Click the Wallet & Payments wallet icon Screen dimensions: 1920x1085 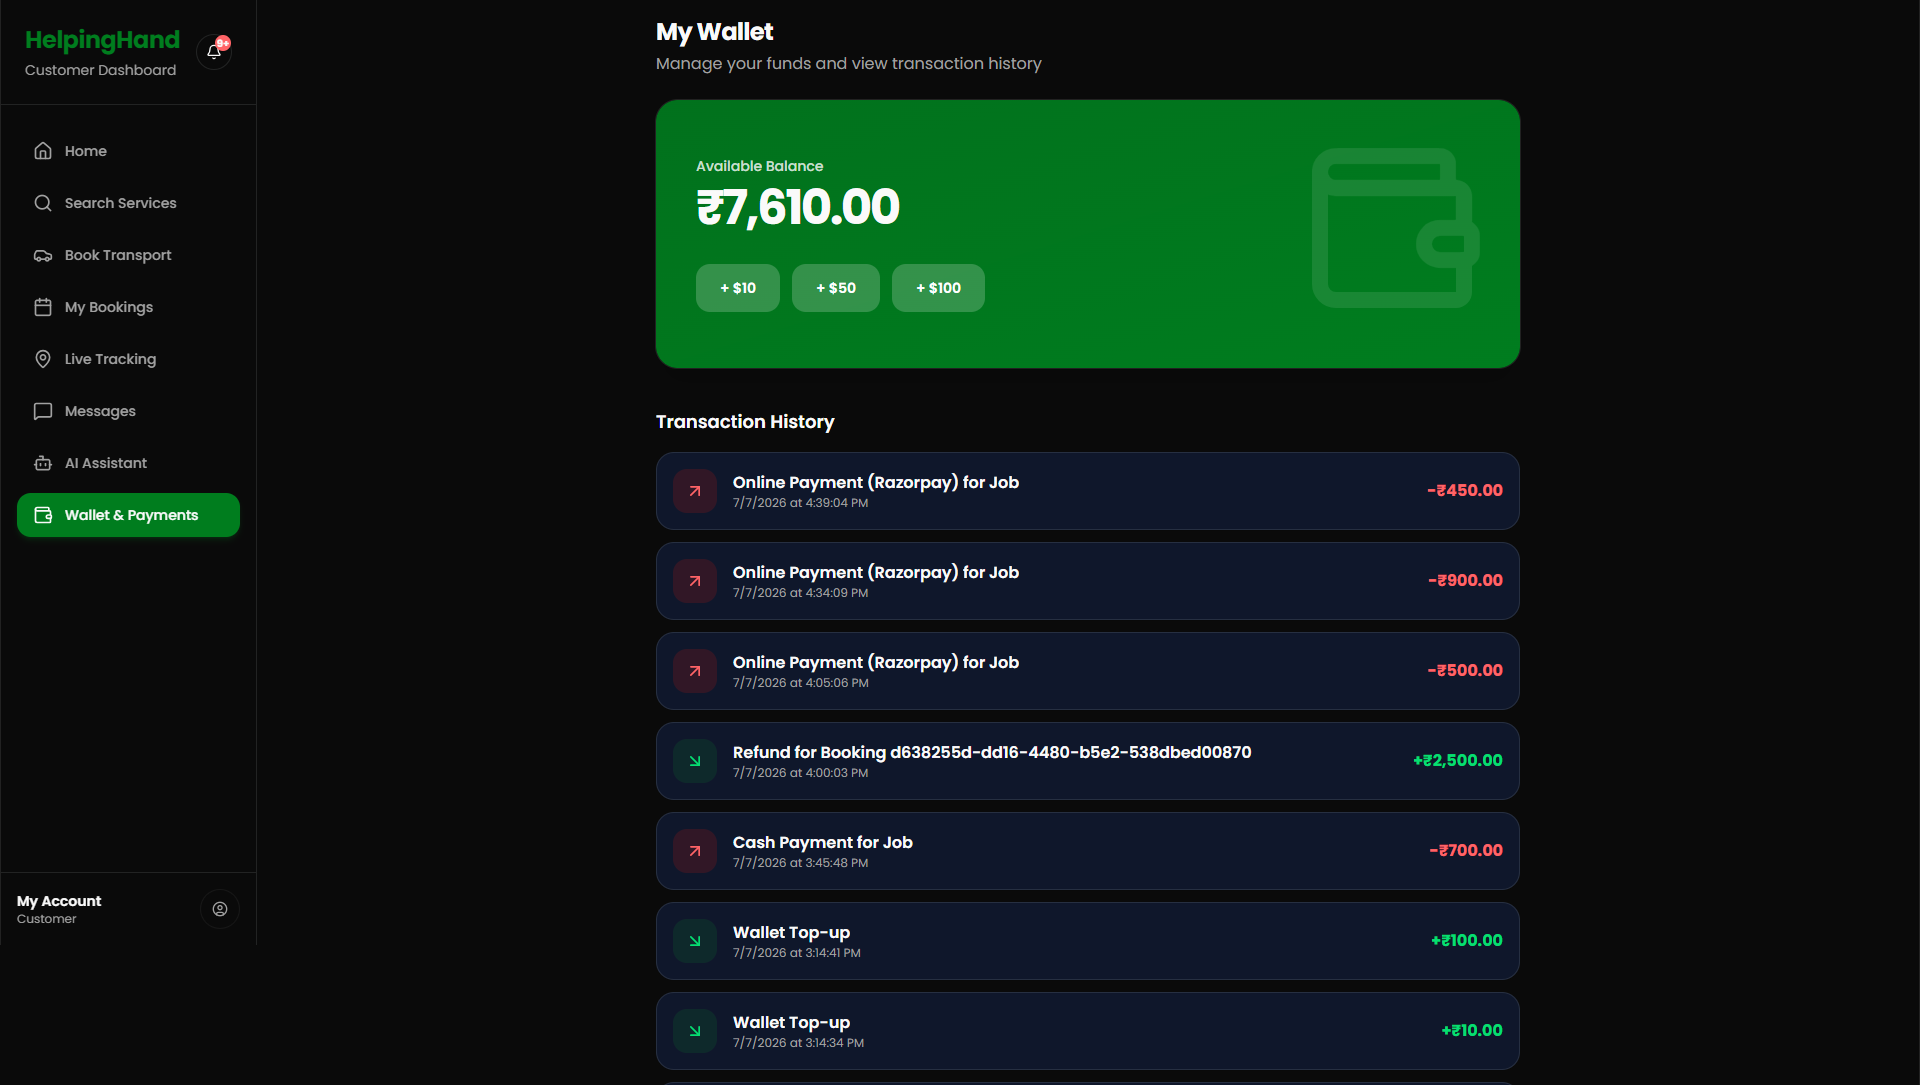[x=43, y=515]
